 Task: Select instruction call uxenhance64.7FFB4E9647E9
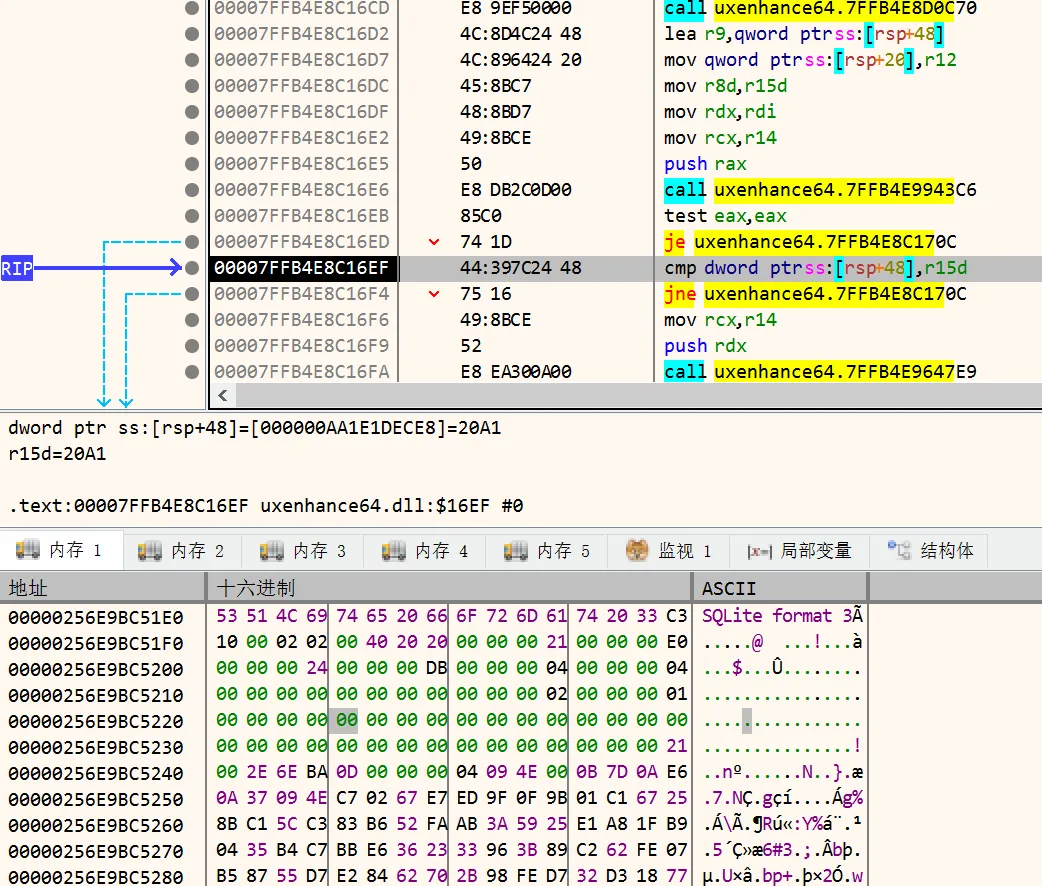pos(820,372)
